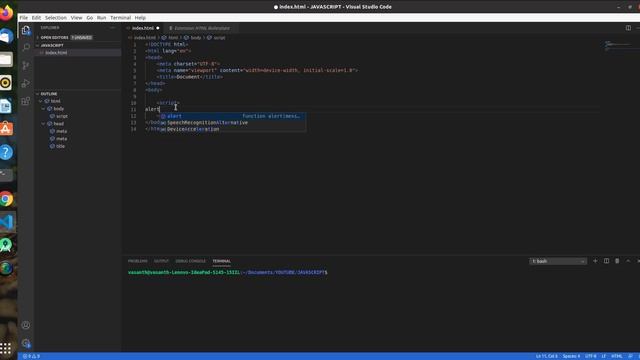Switch to the index.html editor tab
Viewport: 640px width, 360px height.
pyautogui.click(x=143, y=28)
